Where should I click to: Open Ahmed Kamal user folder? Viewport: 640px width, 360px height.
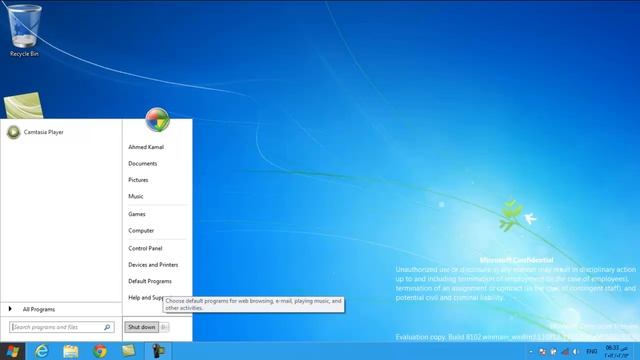146,147
